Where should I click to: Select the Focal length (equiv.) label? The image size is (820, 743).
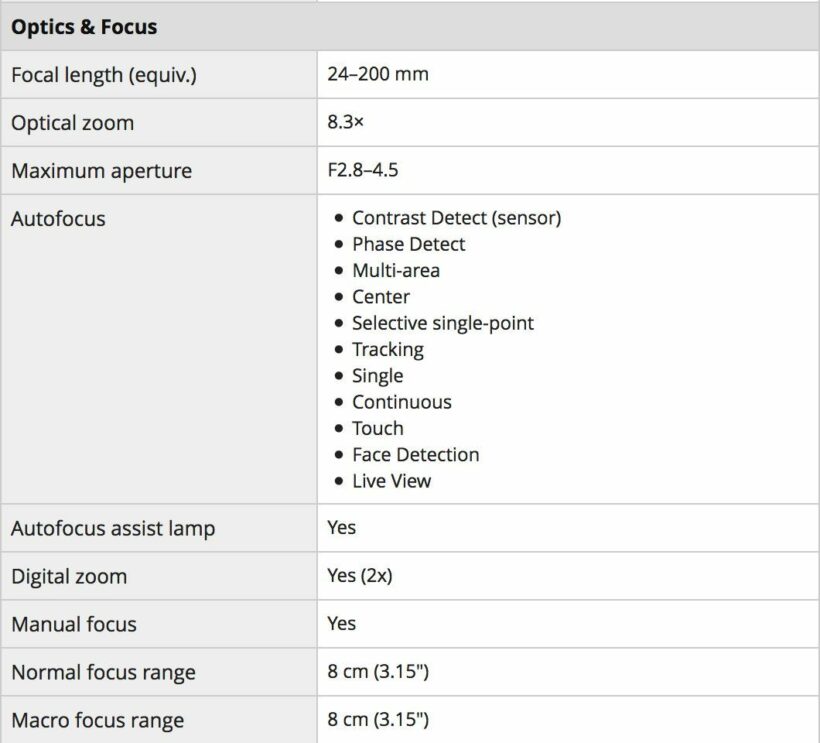pos(104,75)
